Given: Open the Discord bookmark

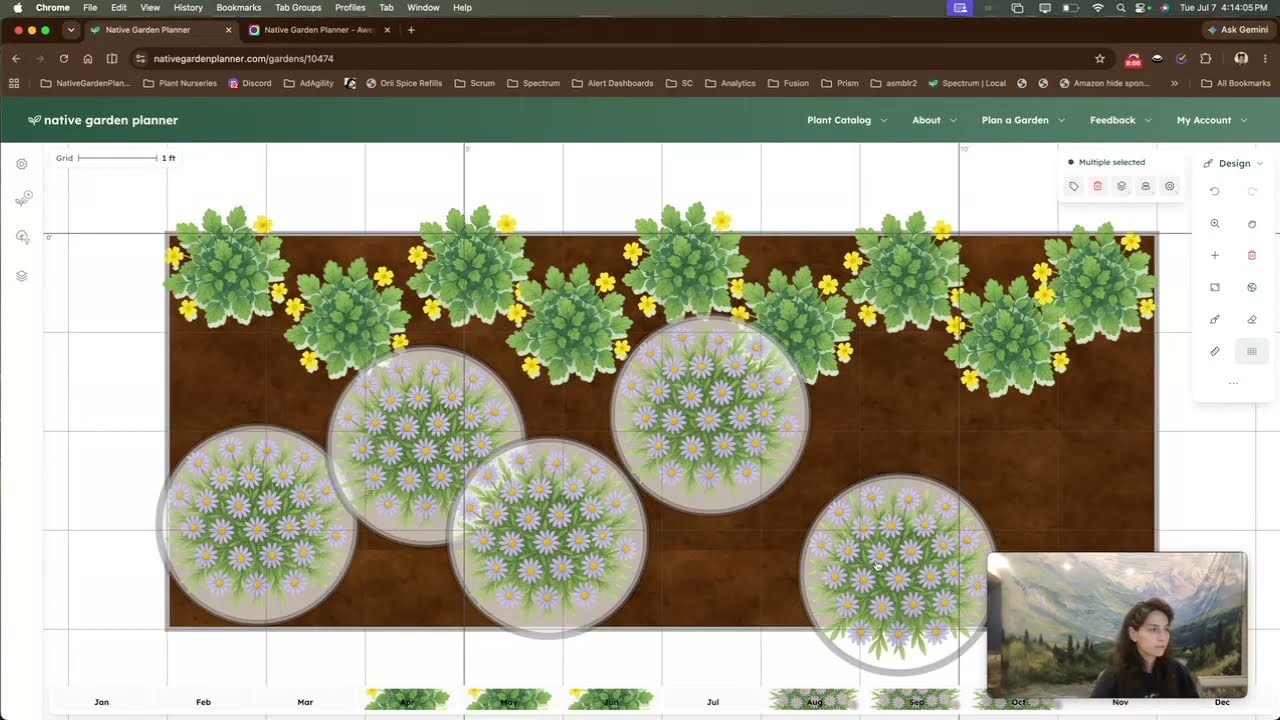Looking at the screenshot, I should pyautogui.click(x=250, y=83).
